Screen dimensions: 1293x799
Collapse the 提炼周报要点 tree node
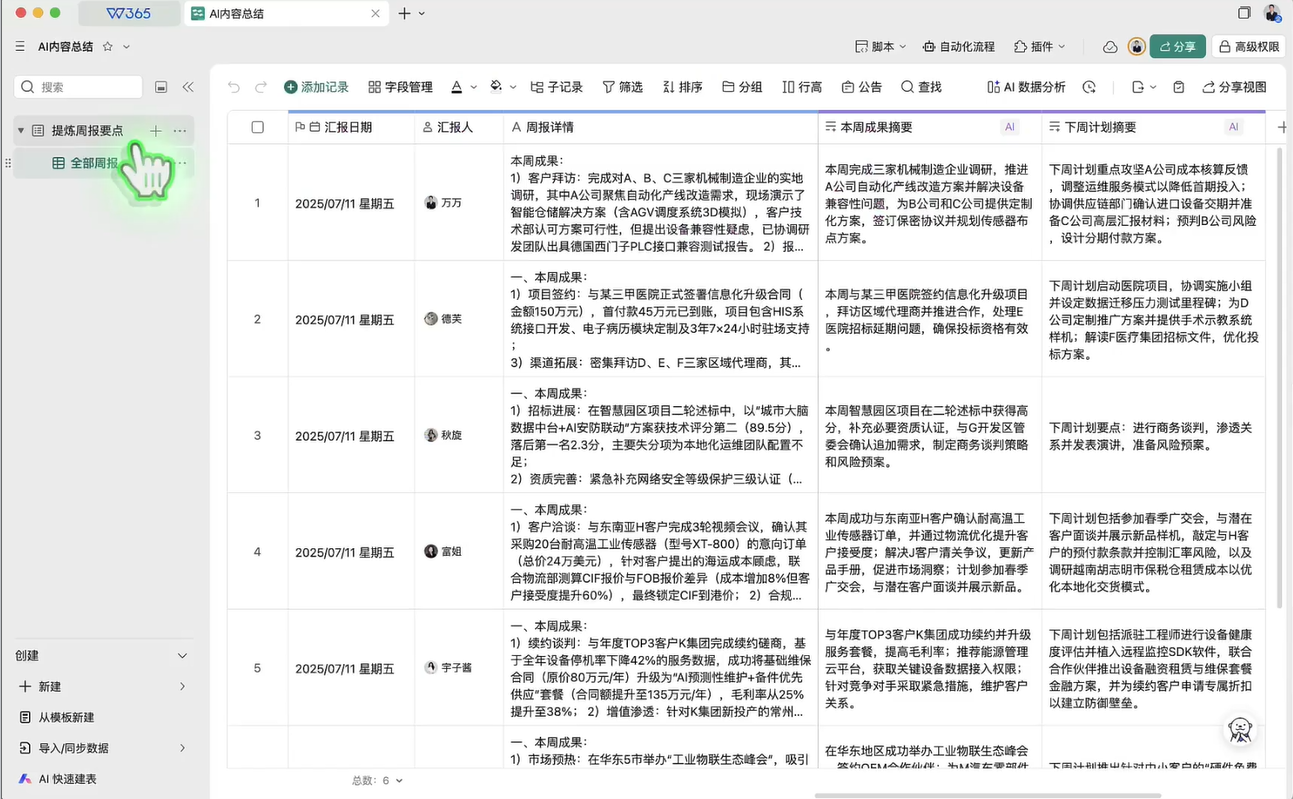point(21,131)
